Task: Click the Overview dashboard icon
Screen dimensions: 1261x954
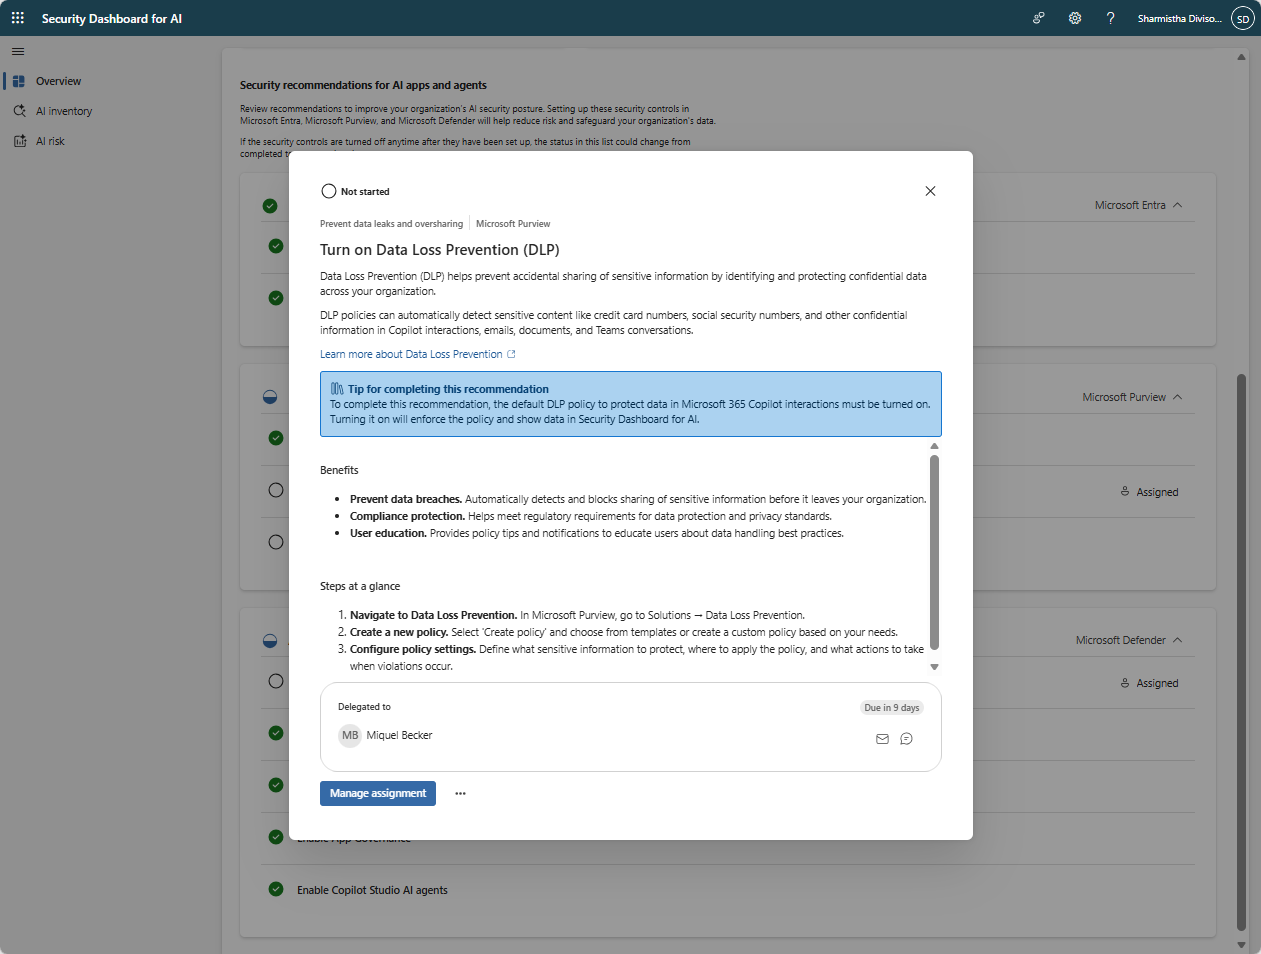Action: click(19, 81)
